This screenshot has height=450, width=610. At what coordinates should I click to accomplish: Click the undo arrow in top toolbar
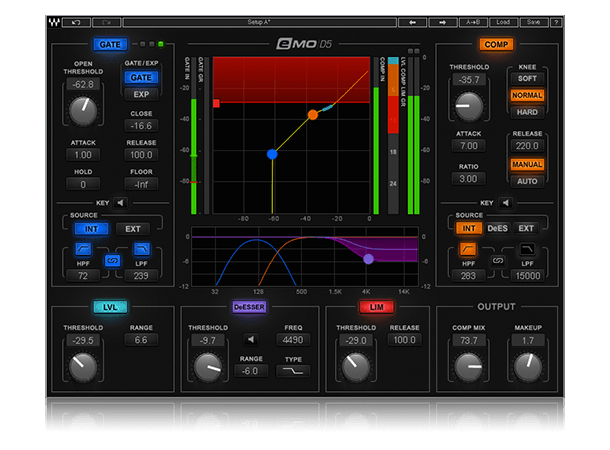point(76,23)
